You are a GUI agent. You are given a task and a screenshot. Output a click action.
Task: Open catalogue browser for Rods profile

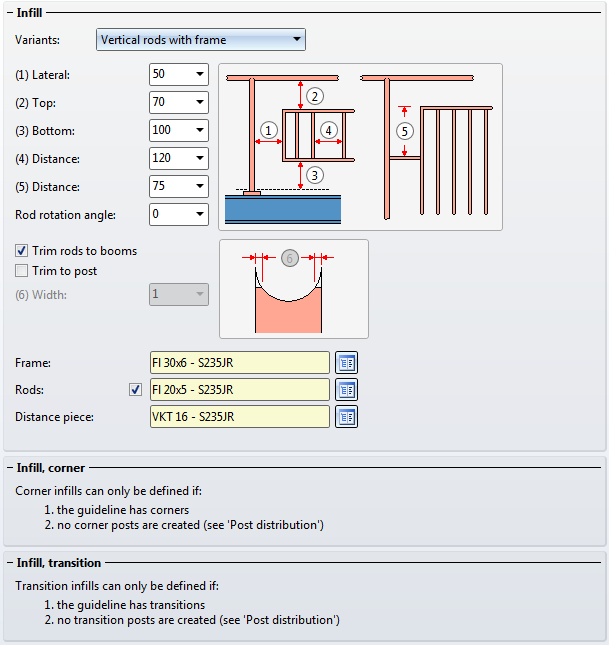tap(346, 390)
